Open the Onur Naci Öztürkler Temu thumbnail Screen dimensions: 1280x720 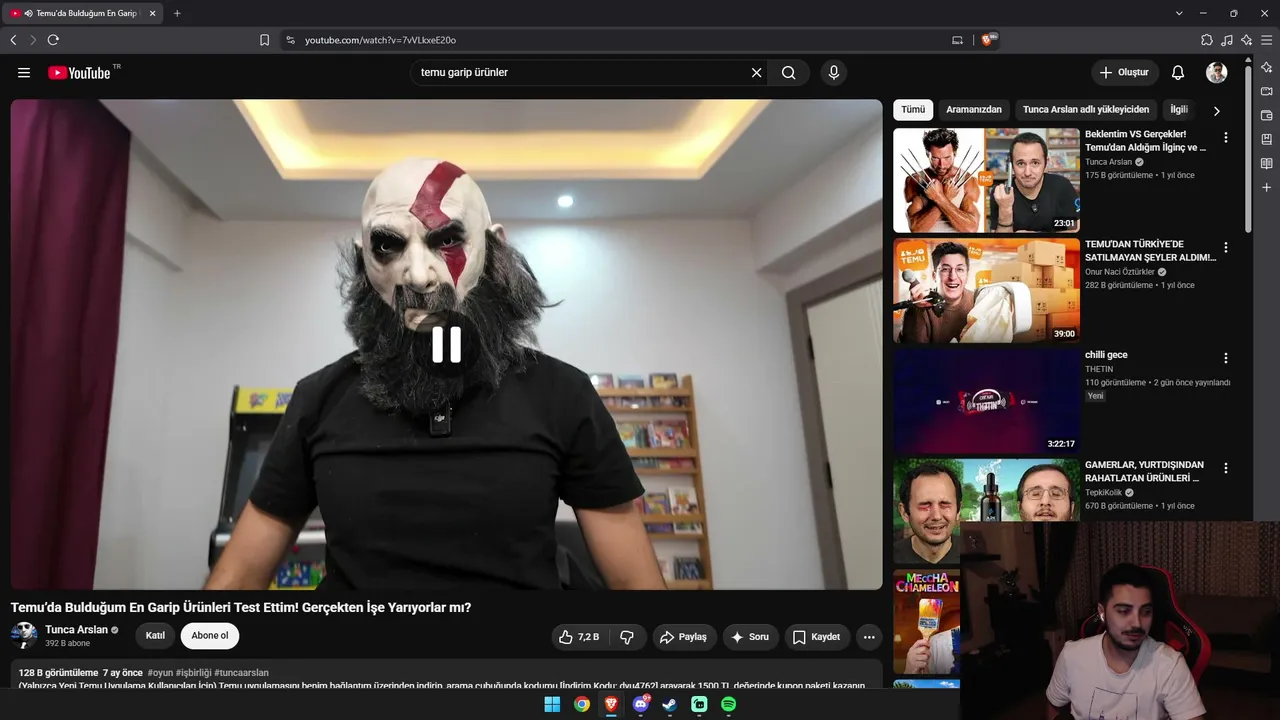click(x=986, y=290)
